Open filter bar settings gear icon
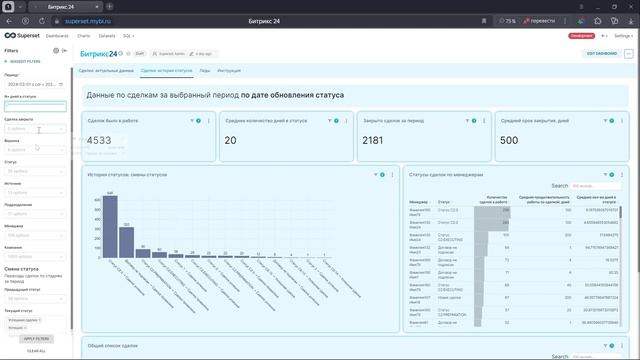640x360 pixels. click(x=56, y=51)
